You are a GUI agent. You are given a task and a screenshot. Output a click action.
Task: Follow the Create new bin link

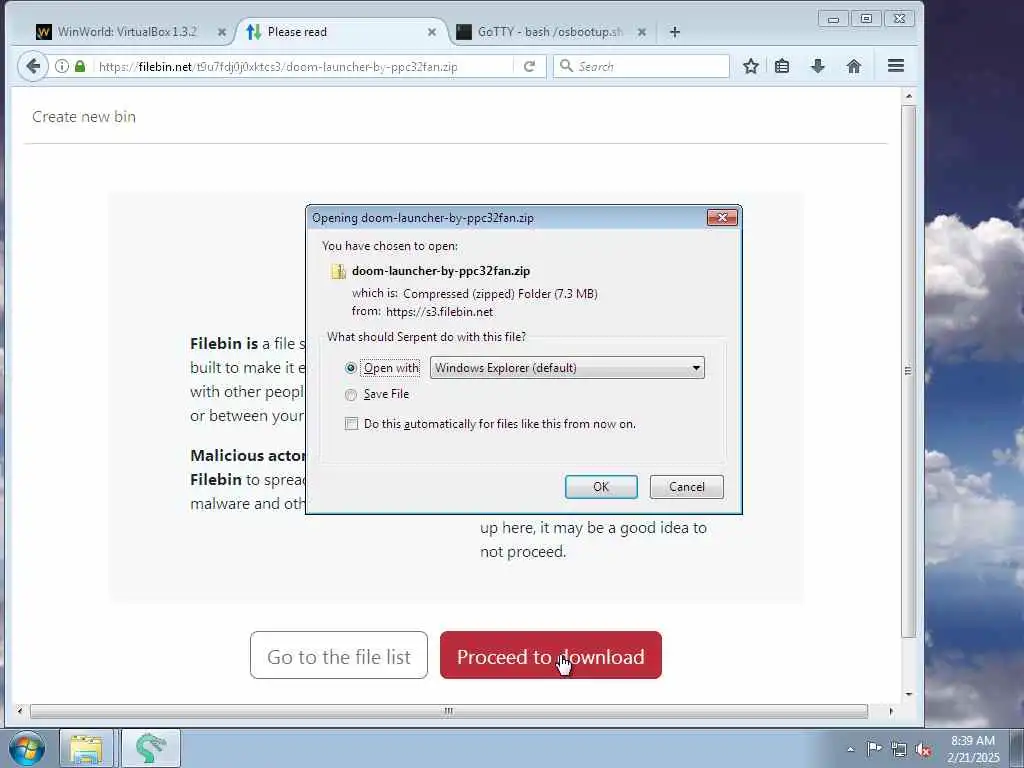pos(84,117)
